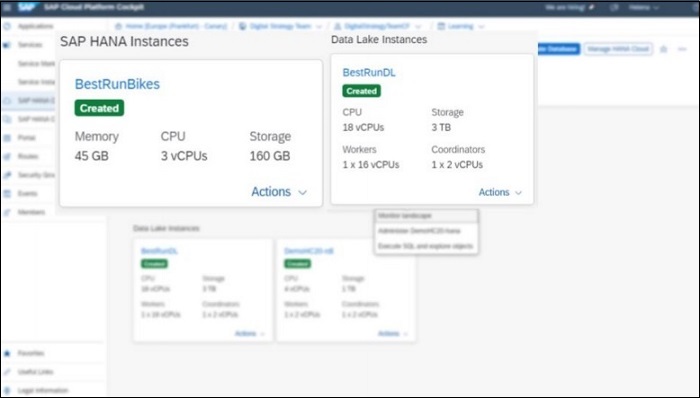The height and width of the screenshot is (398, 700).
Task: Click the Applications sidebar icon
Action: pyautogui.click(x=7, y=26)
